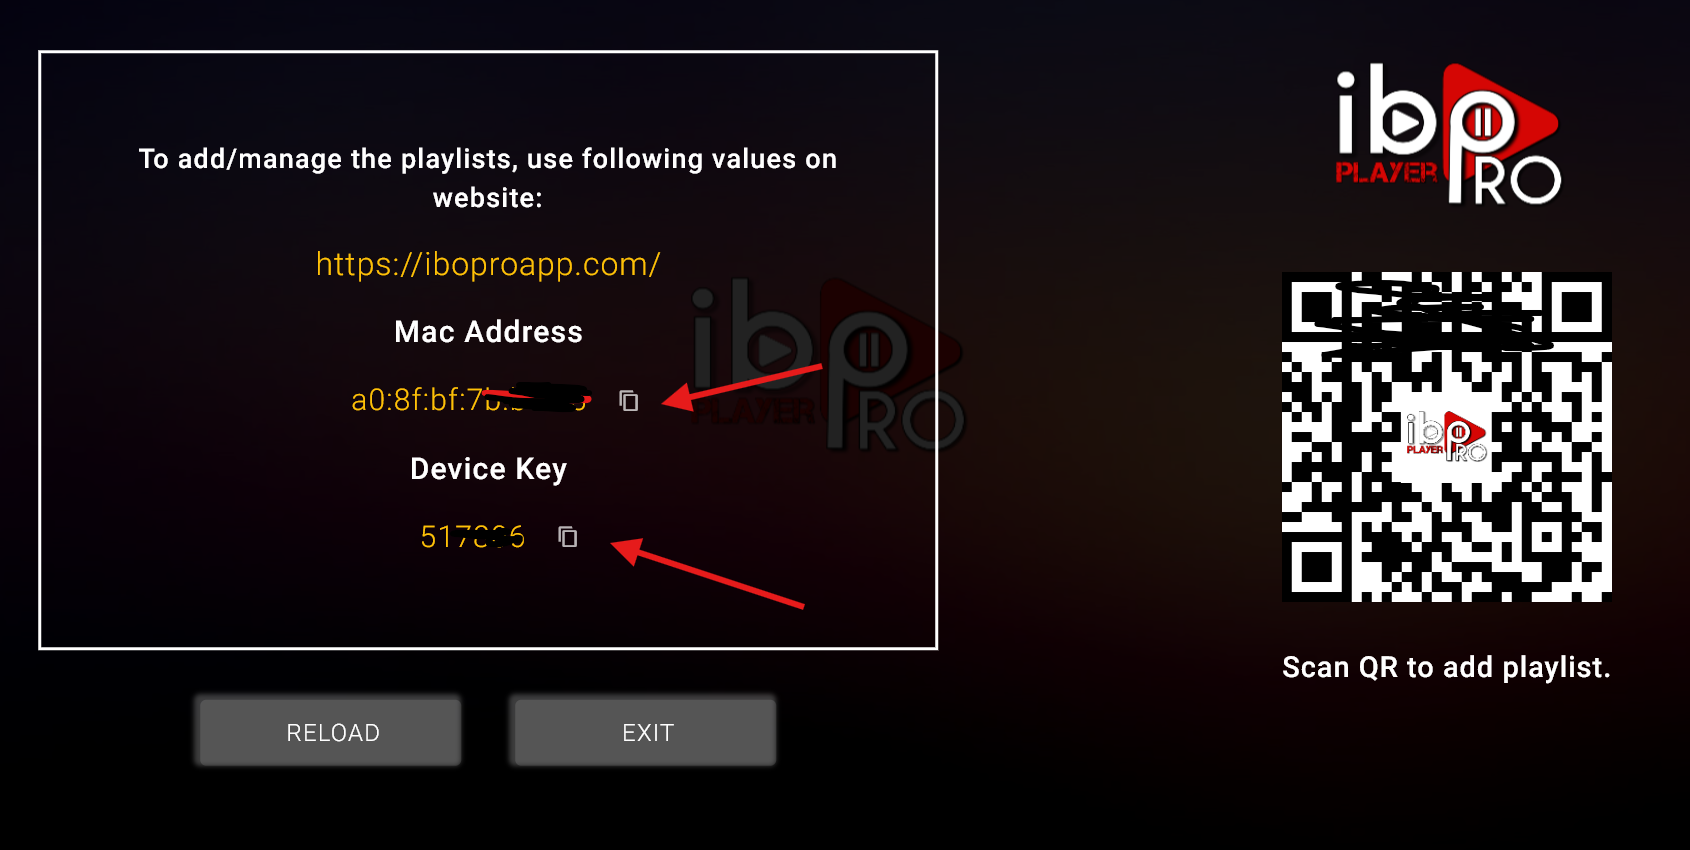Screen dimensions: 1690x850
Task: Click the Device Key number value
Action: (x=473, y=537)
